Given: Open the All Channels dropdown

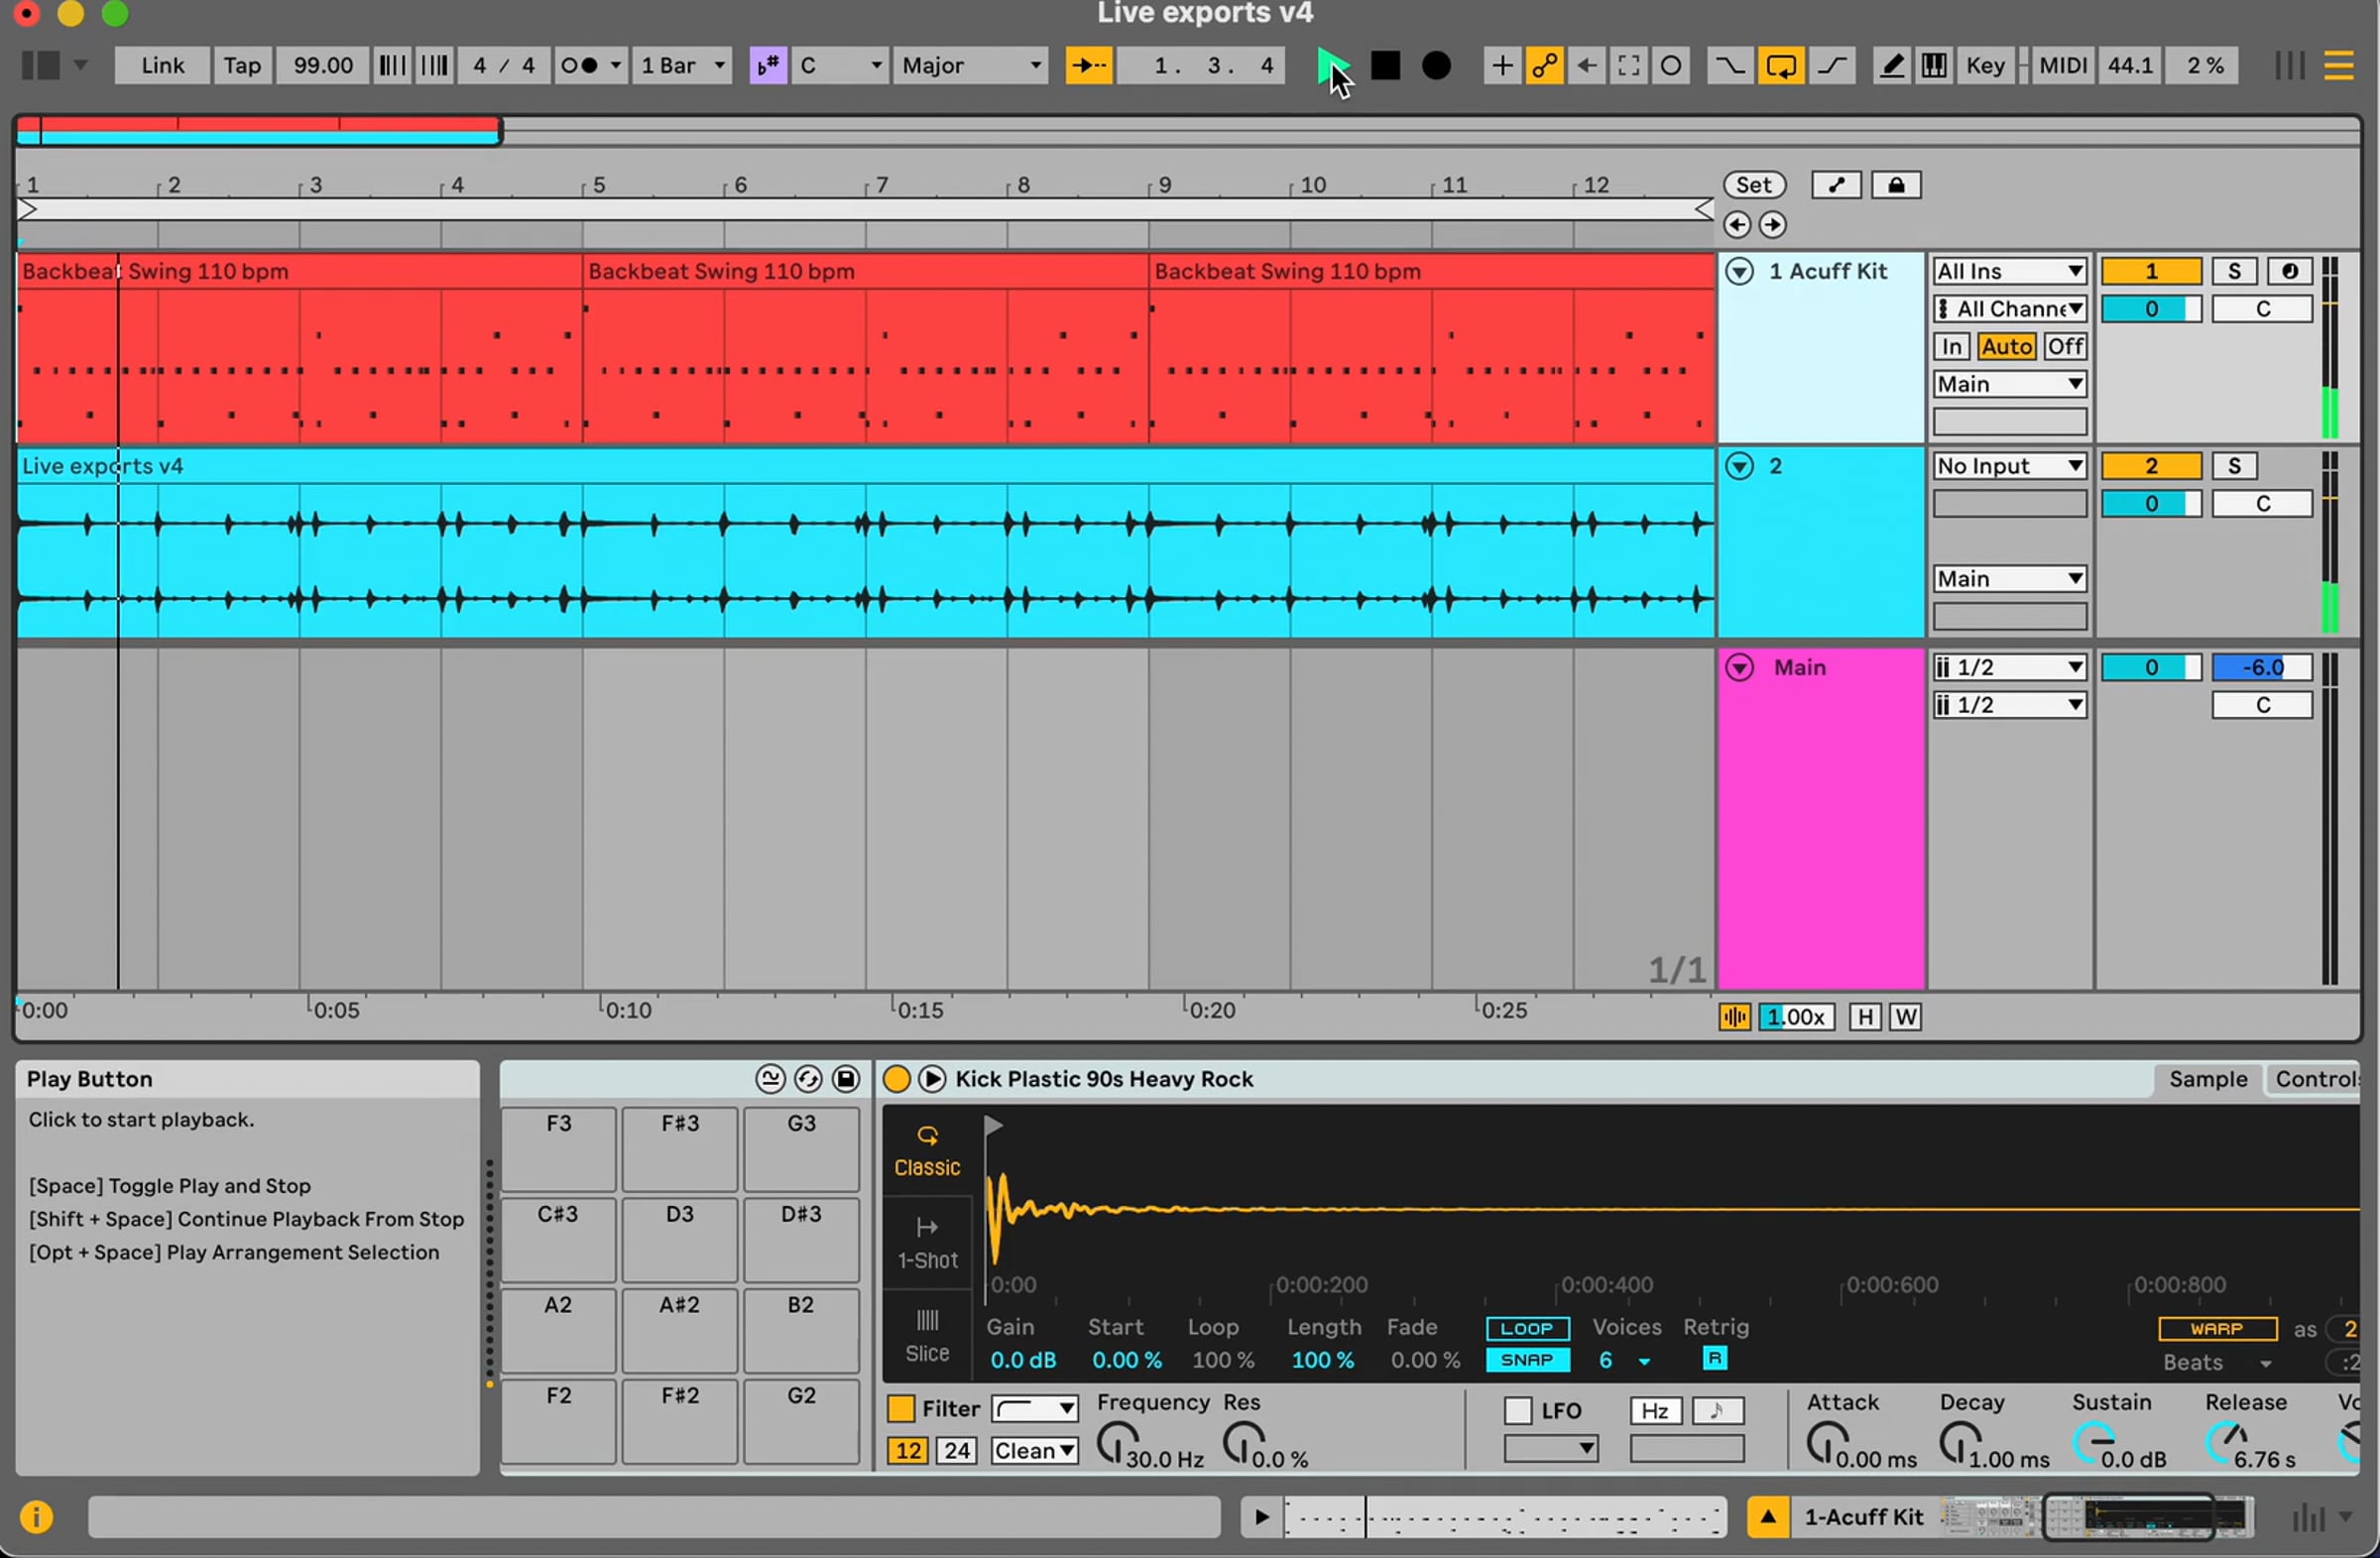Looking at the screenshot, I should pos(2010,309).
